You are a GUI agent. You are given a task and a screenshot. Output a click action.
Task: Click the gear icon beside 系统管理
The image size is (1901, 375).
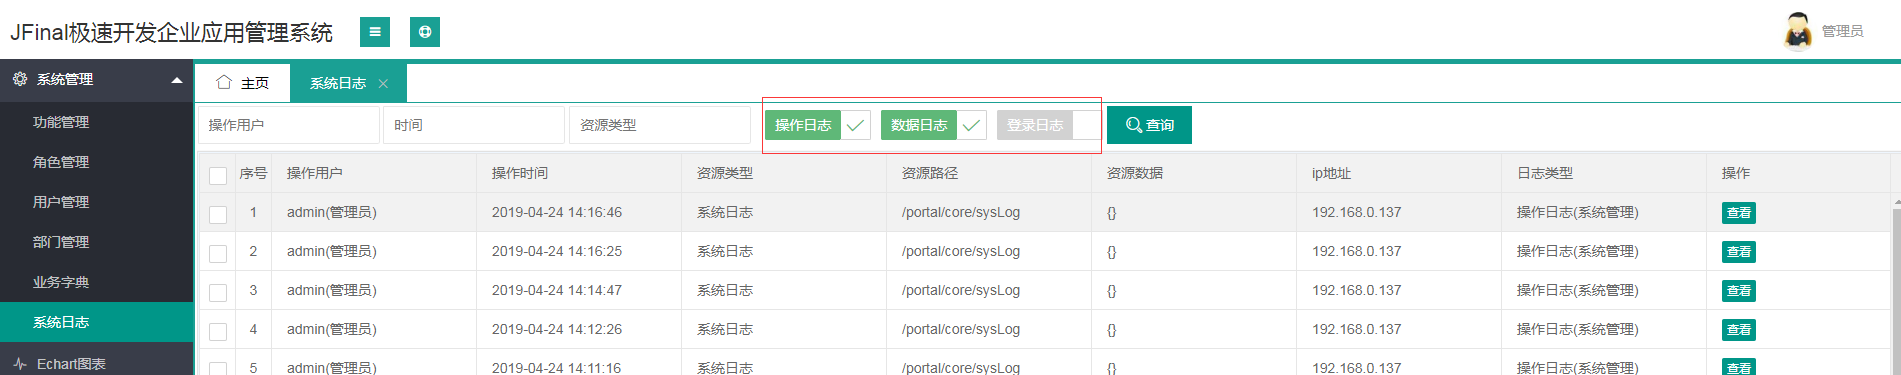tap(20, 79)
